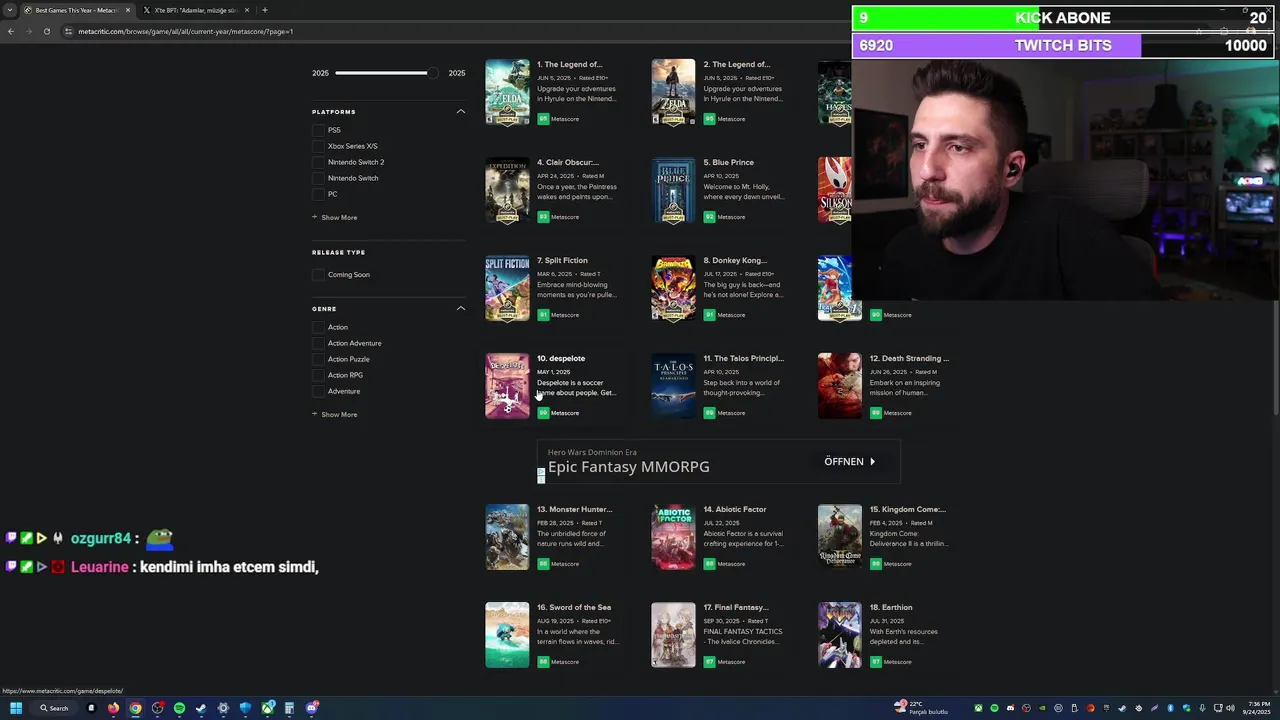The width and height of the screenshot is (1280, 720).
Task: Adjust the release year range slider handle
Action: click(432, 73)
